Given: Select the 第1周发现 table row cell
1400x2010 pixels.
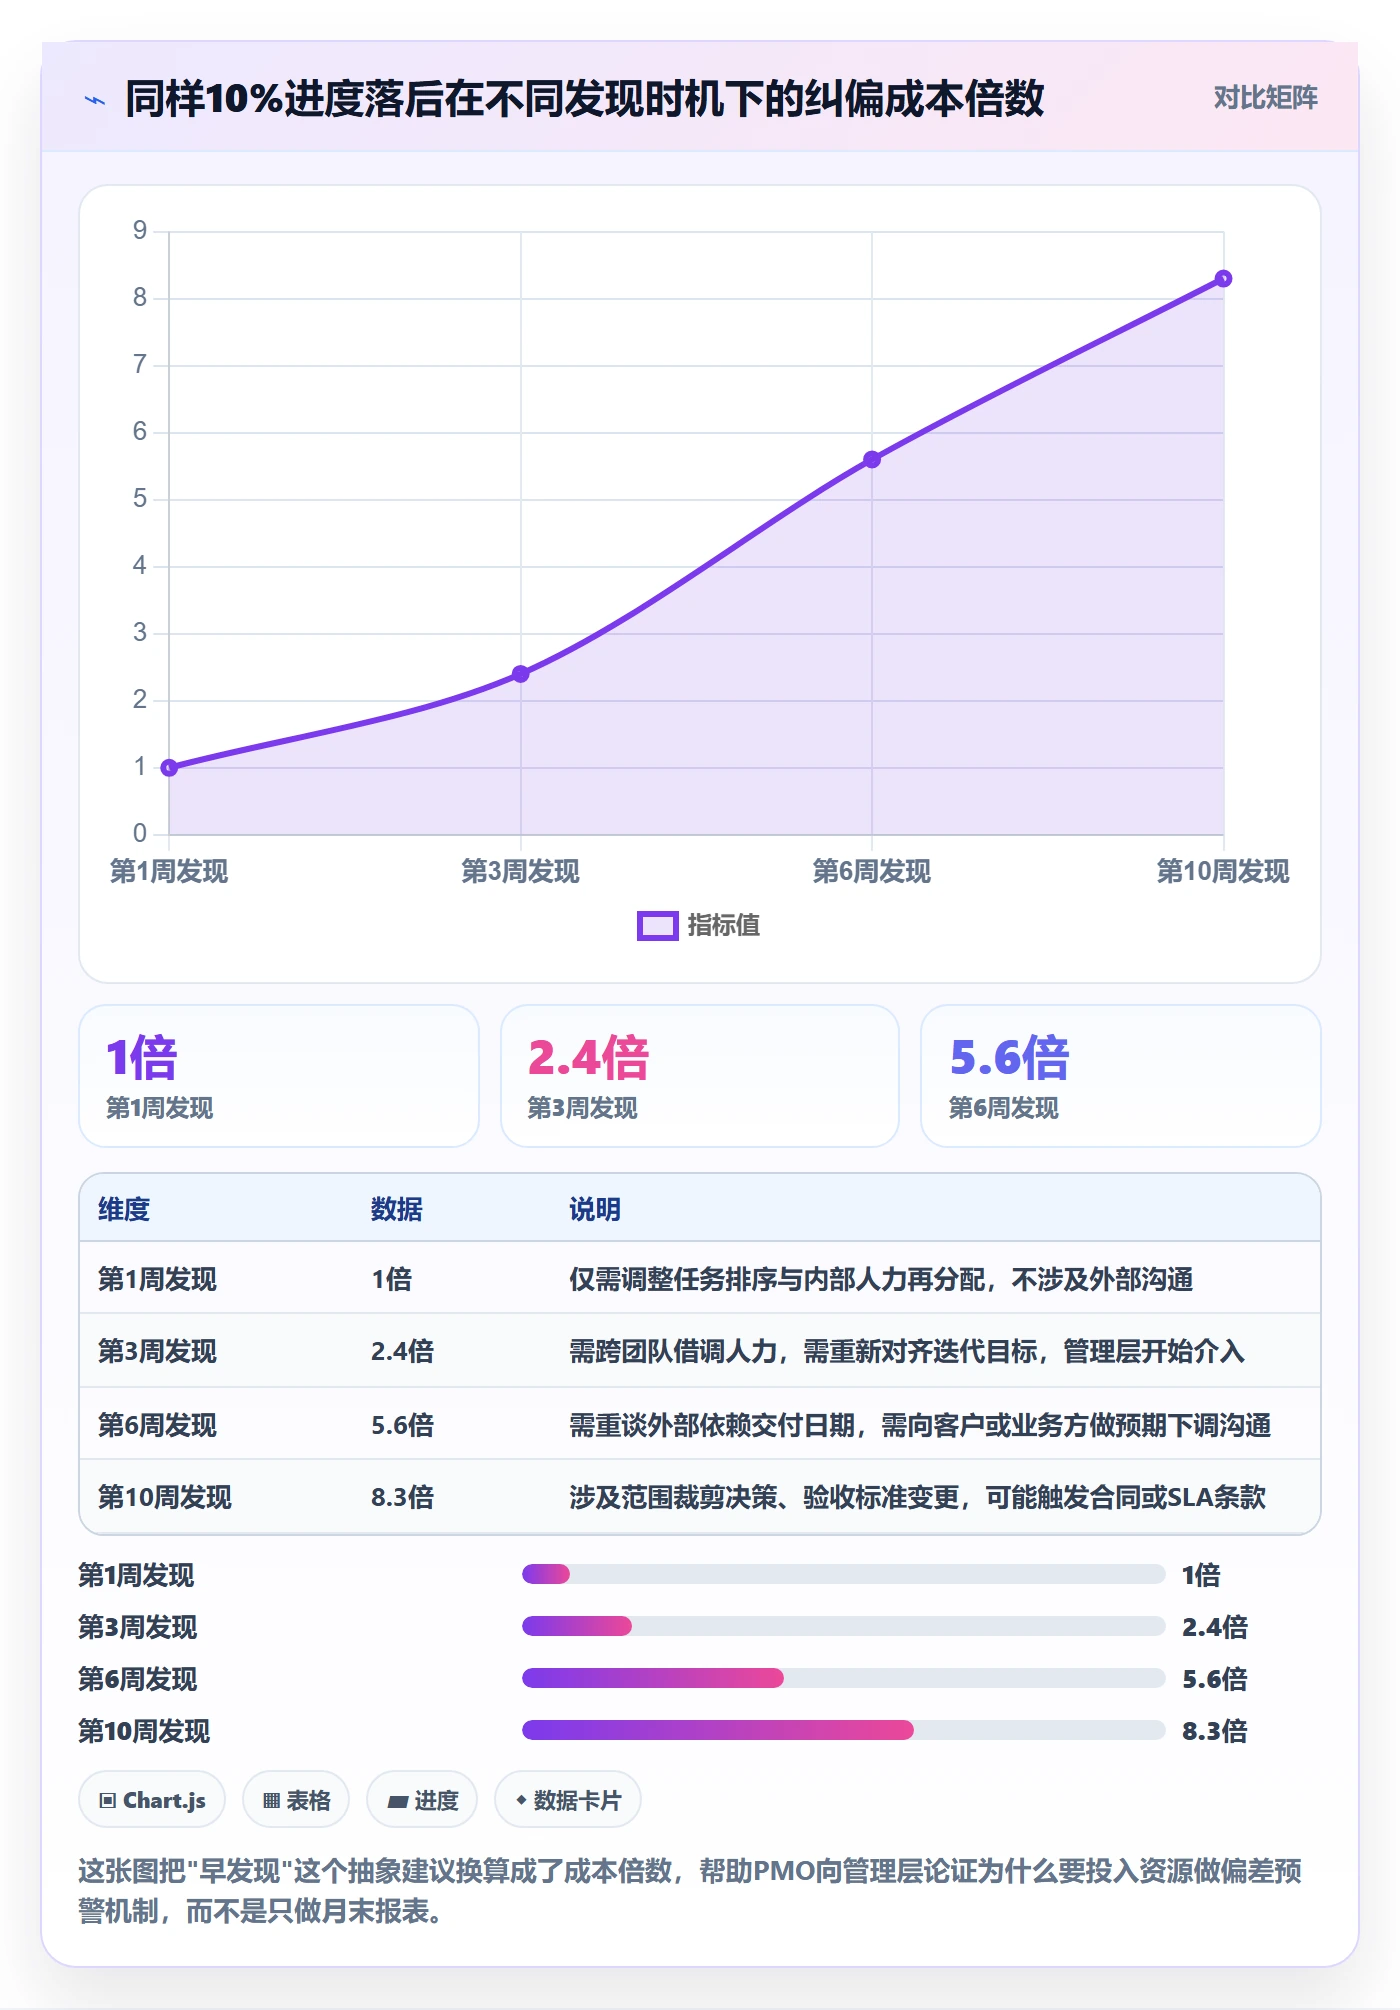Looking at the screenshot, I should [157, 1279].
